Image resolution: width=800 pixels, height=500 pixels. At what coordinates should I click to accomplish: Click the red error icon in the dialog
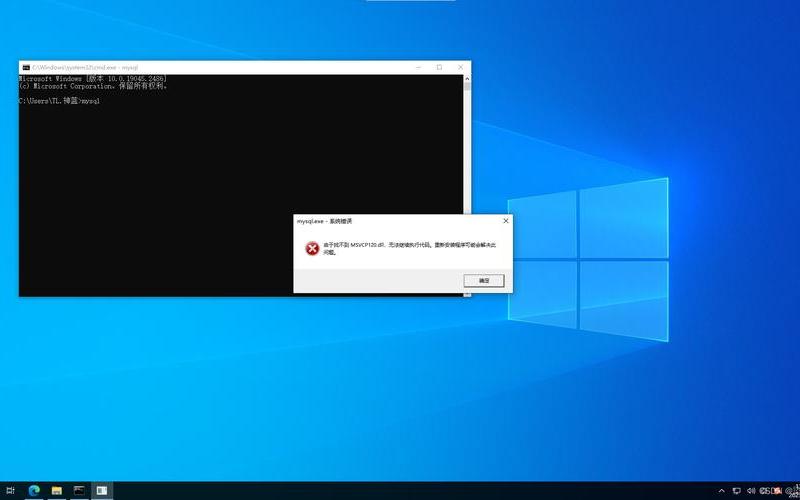pyautogui.click(x=312, y=248)
